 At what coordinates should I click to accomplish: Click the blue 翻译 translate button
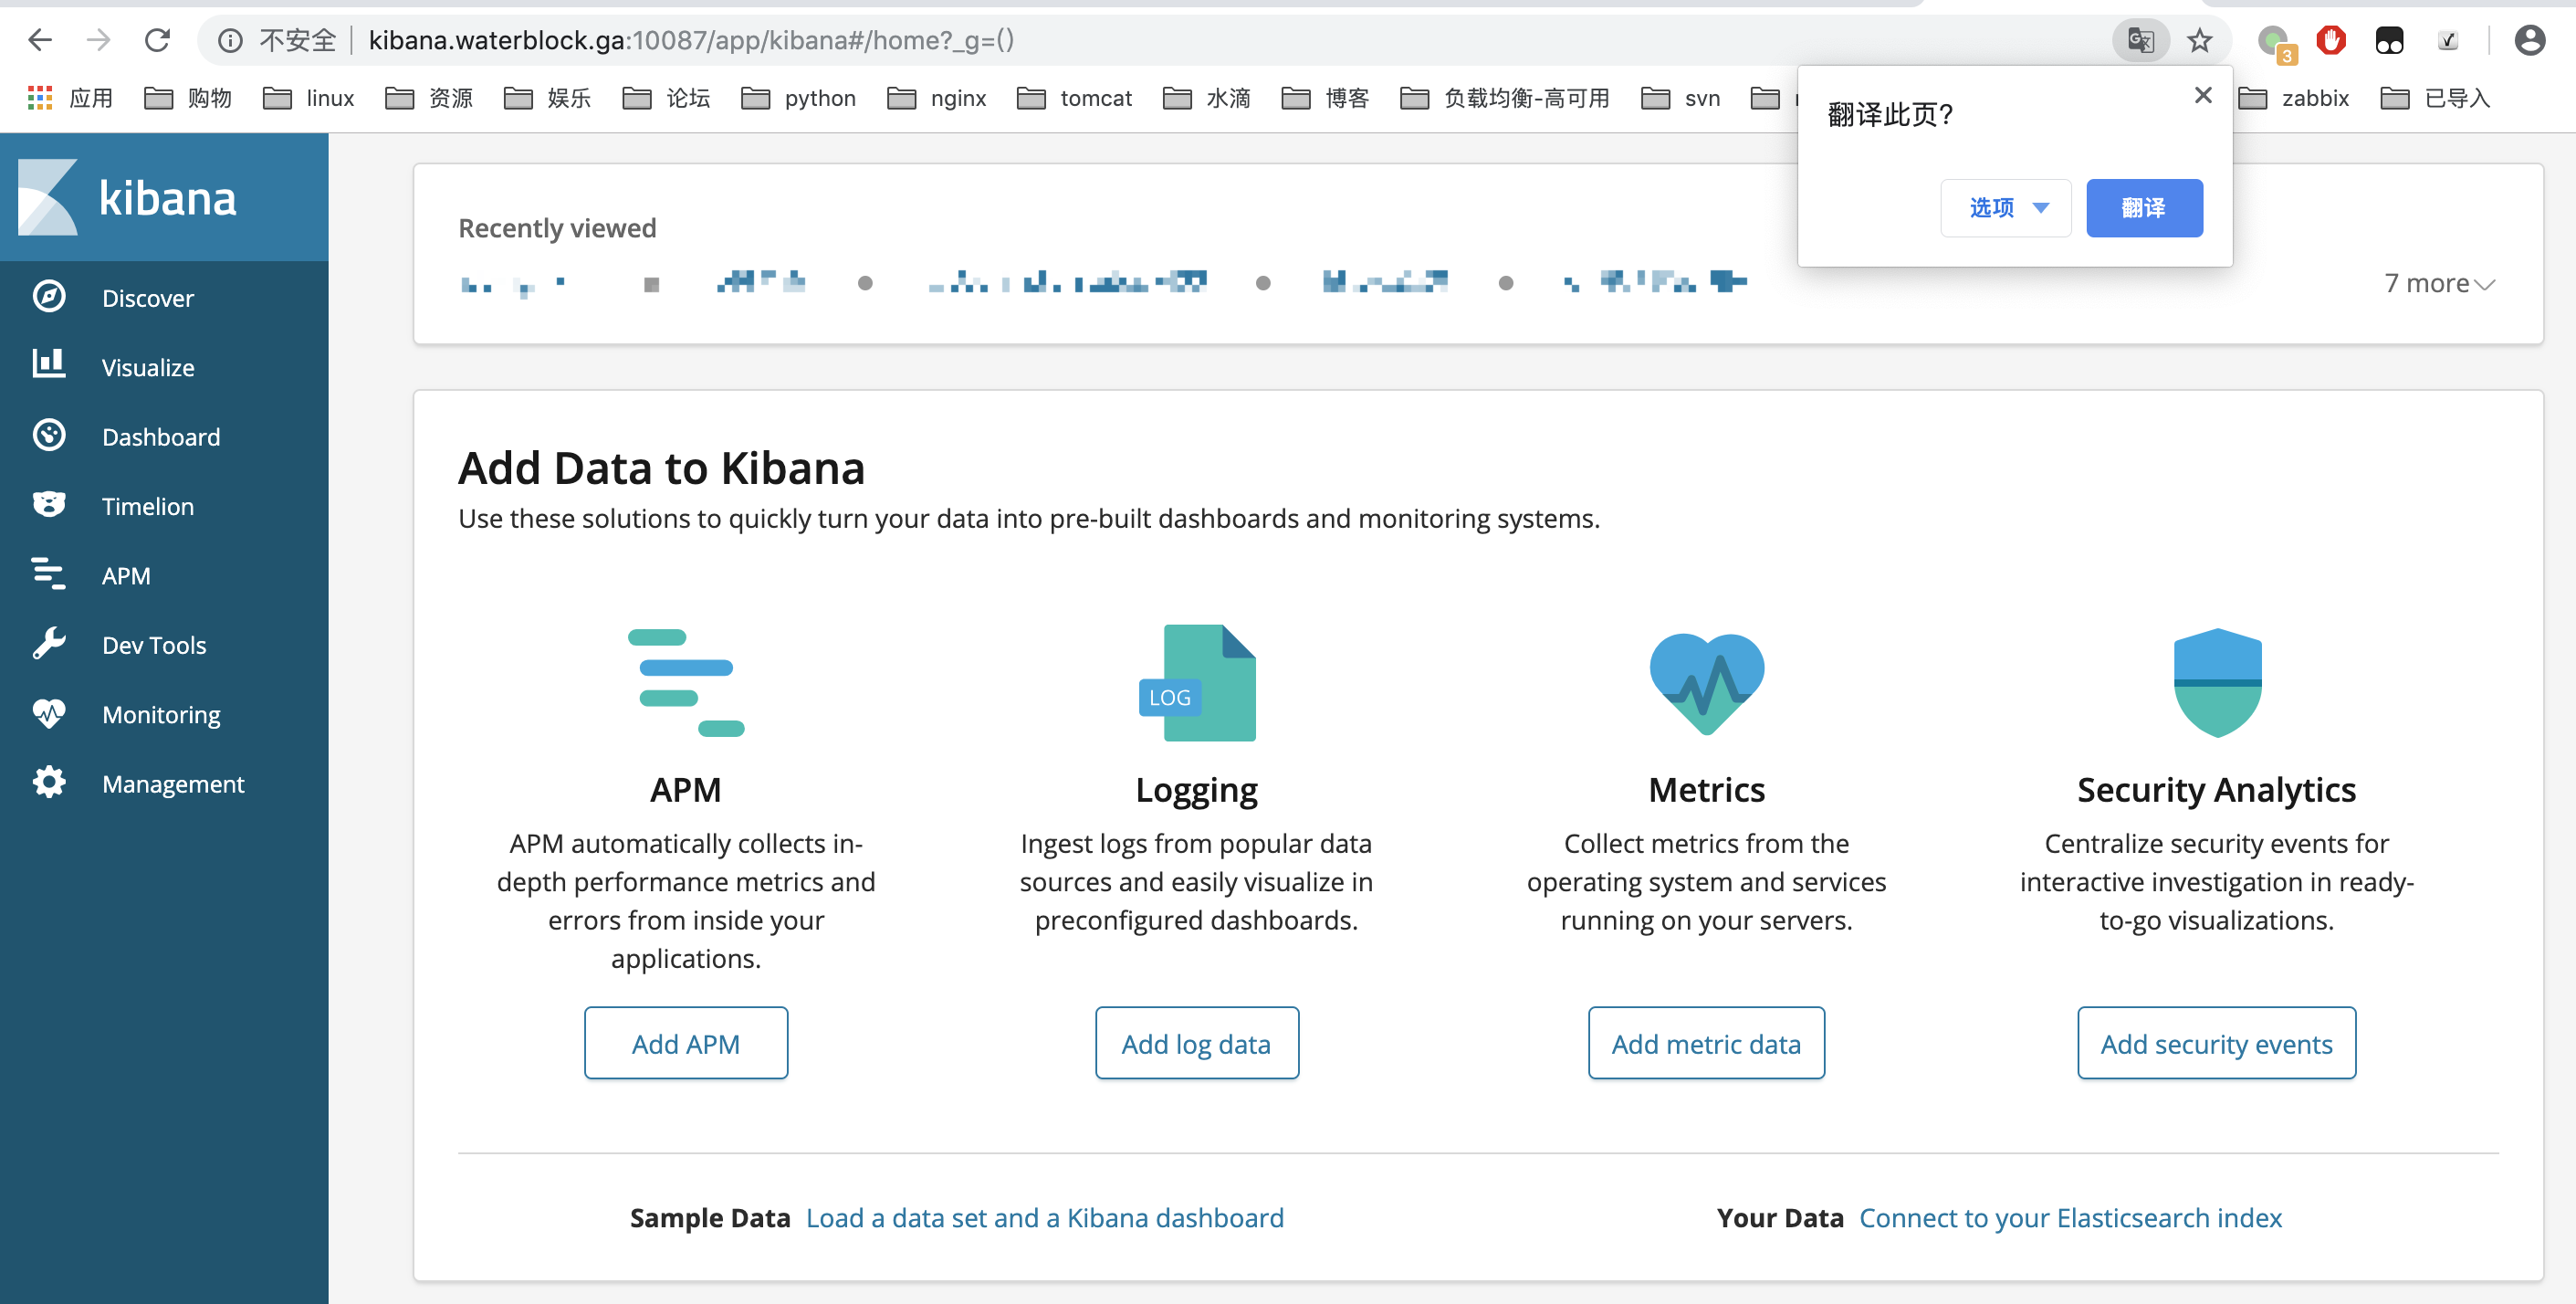pos(2143,208)
